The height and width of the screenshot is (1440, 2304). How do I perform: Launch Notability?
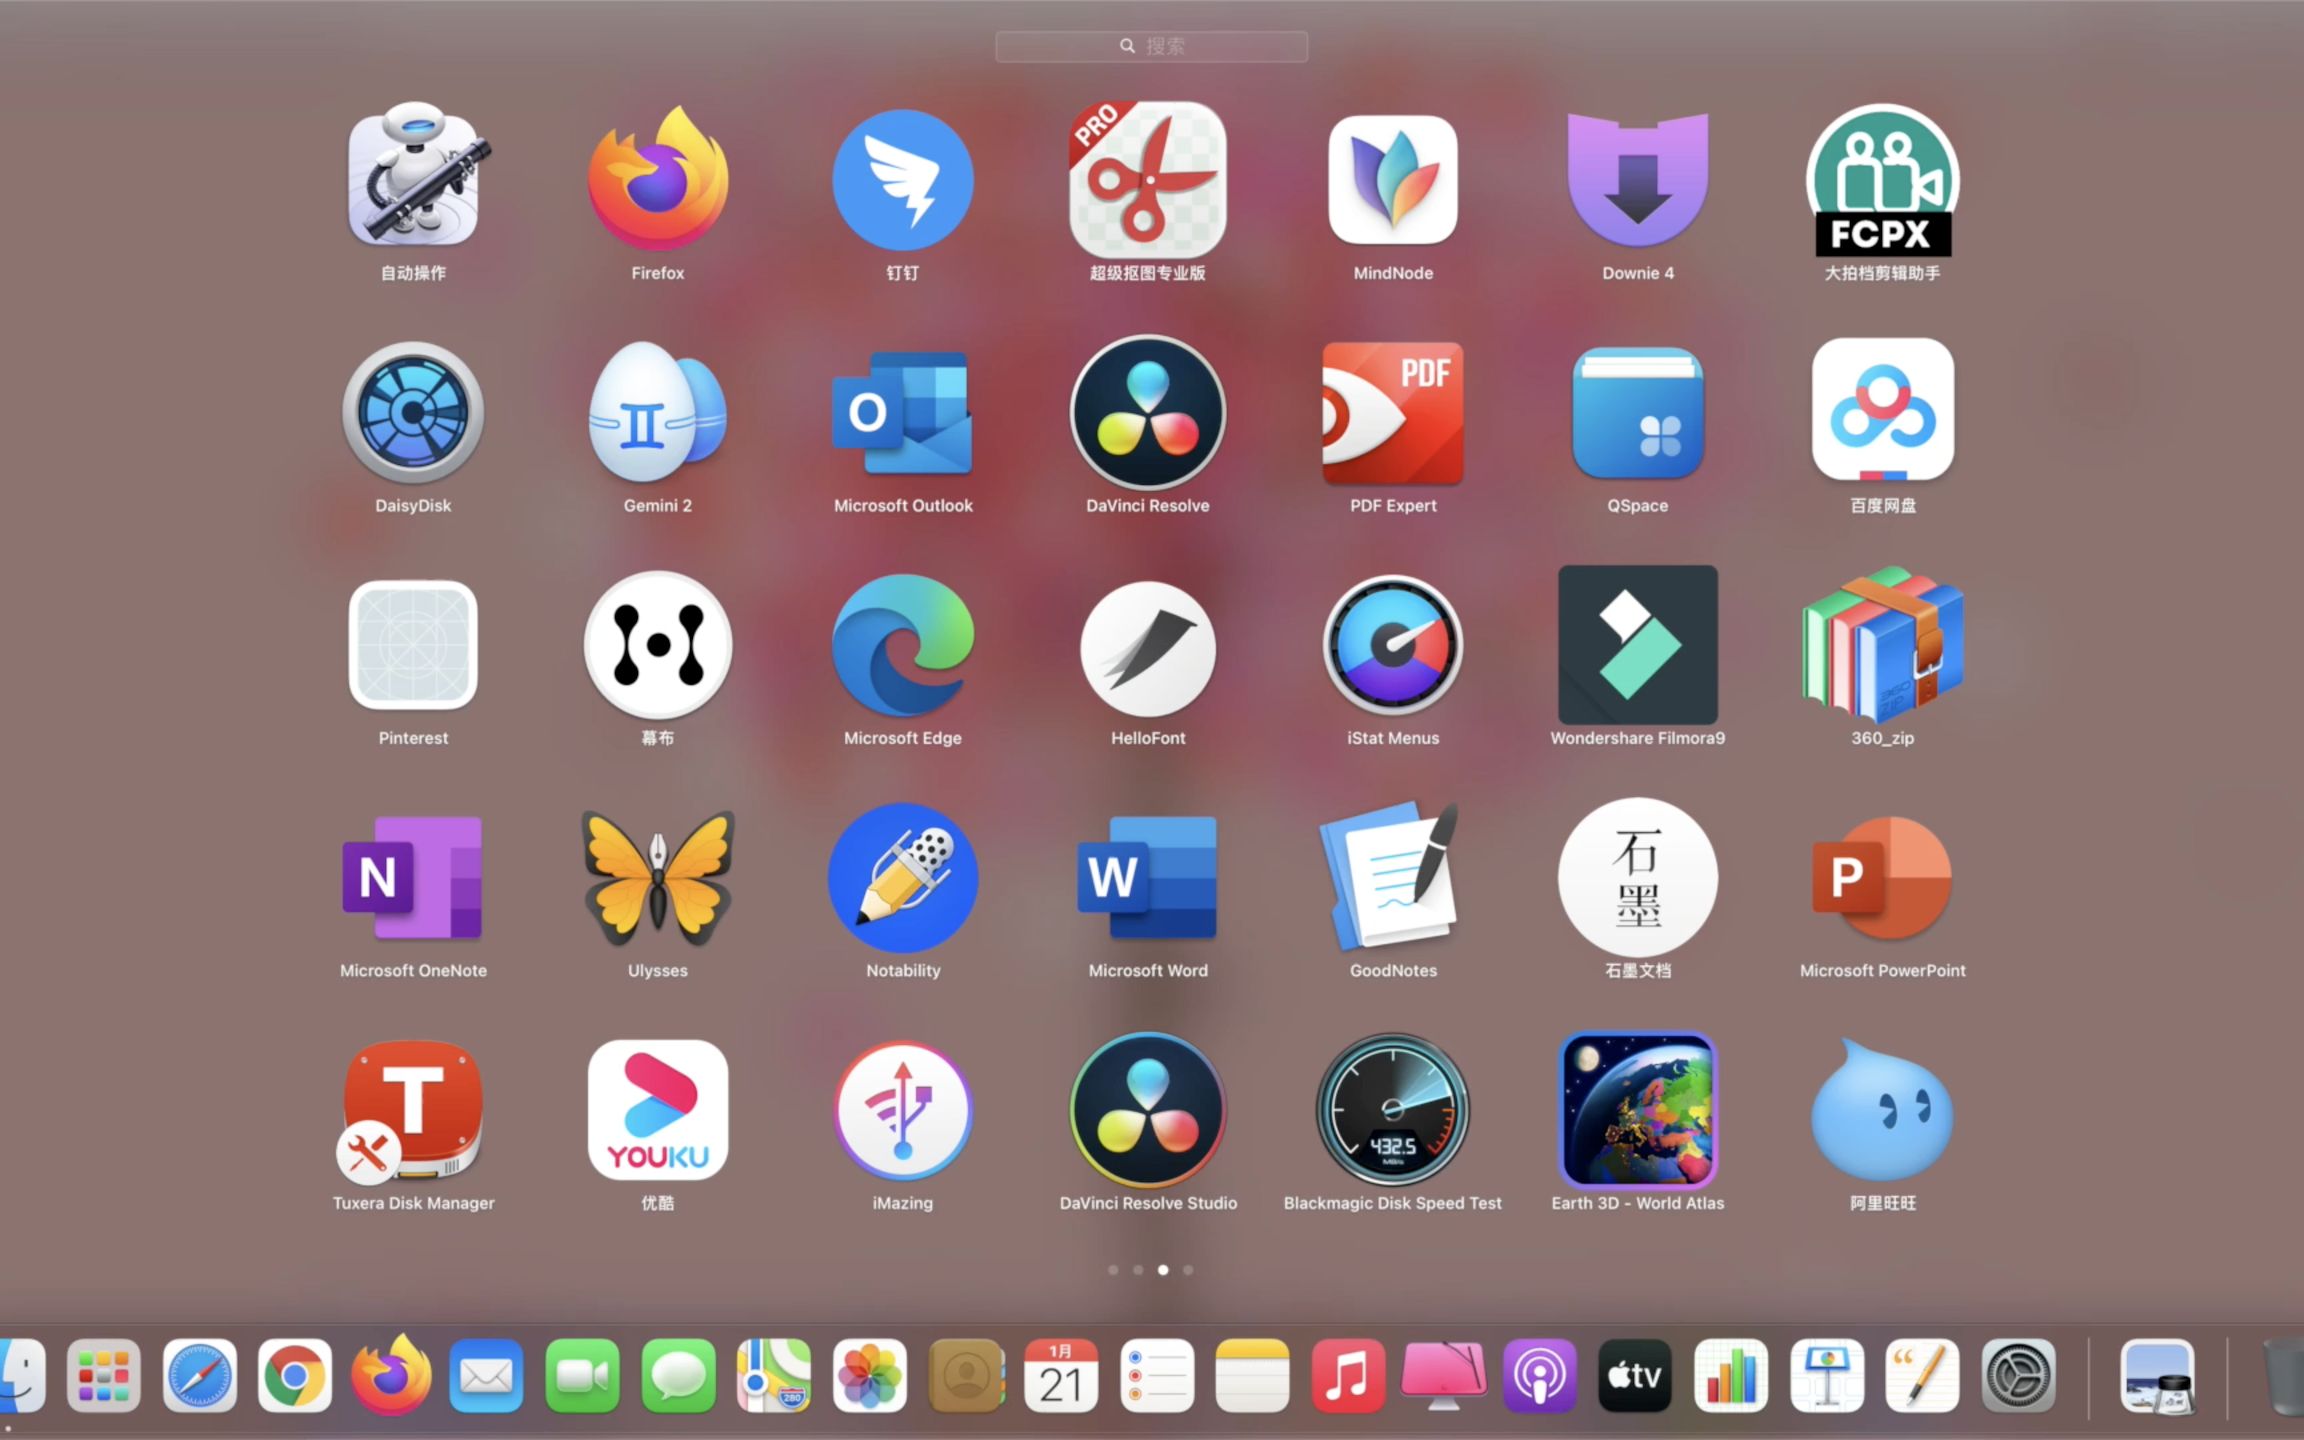(903, 878)
